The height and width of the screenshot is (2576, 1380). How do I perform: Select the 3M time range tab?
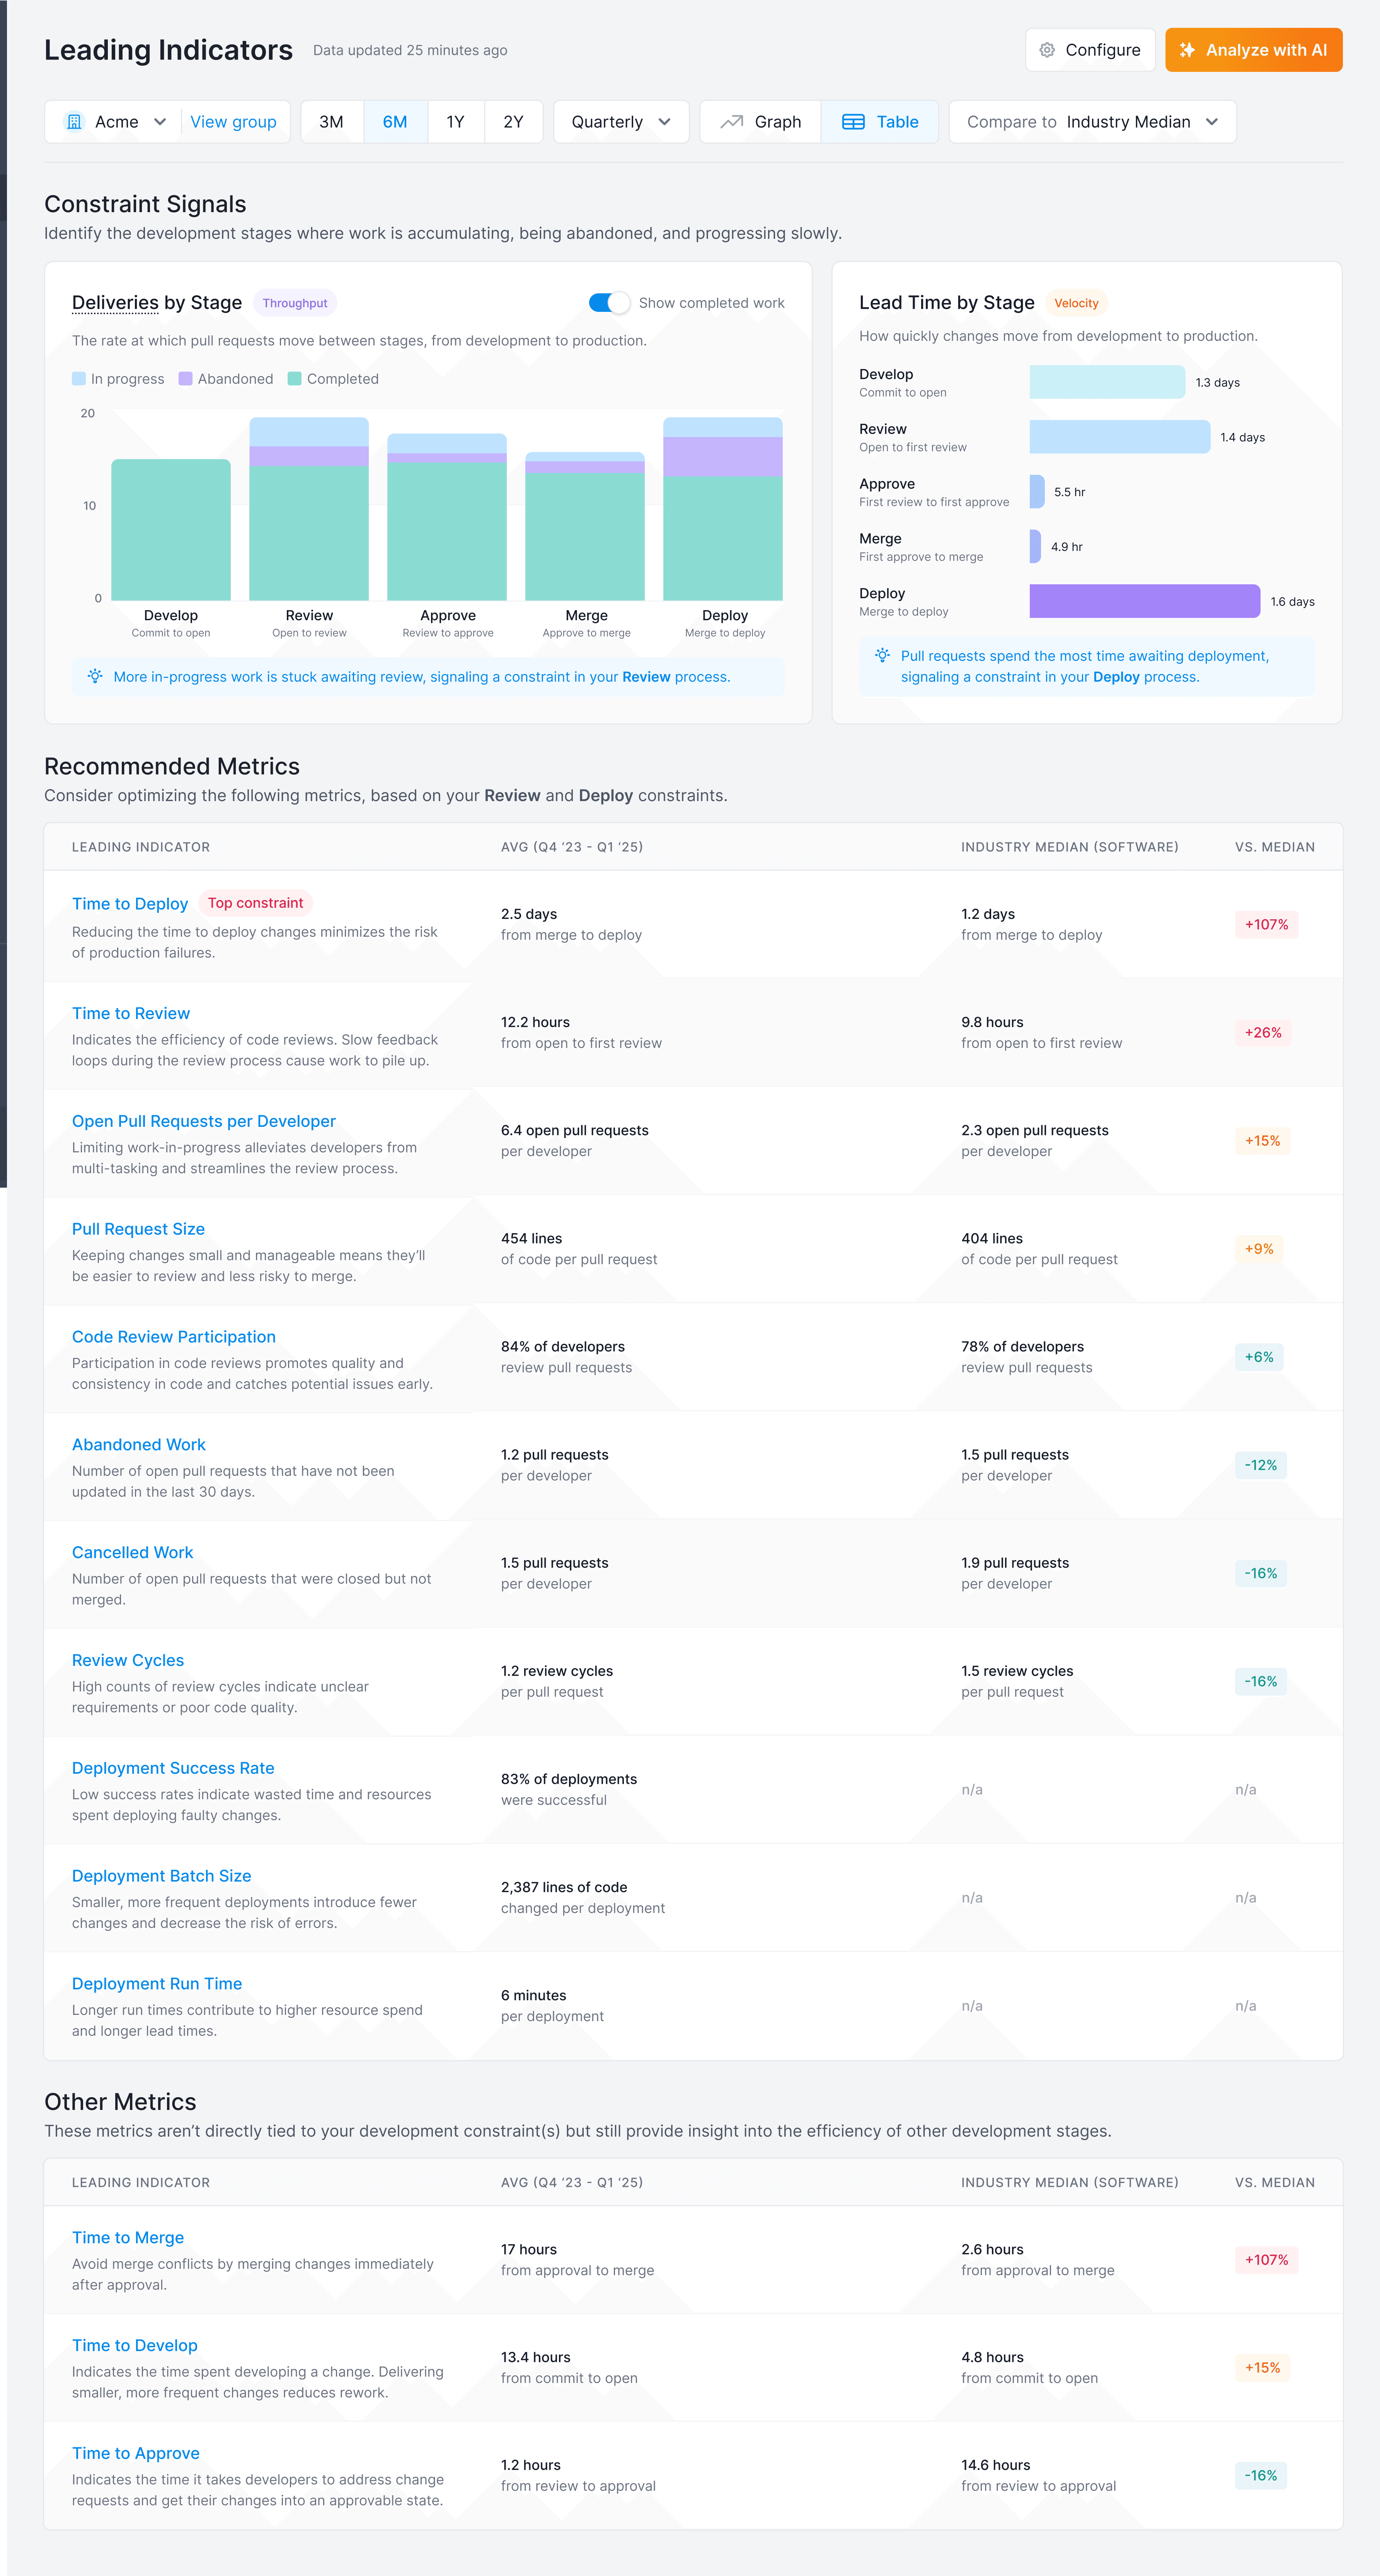(x=331, y=122)
